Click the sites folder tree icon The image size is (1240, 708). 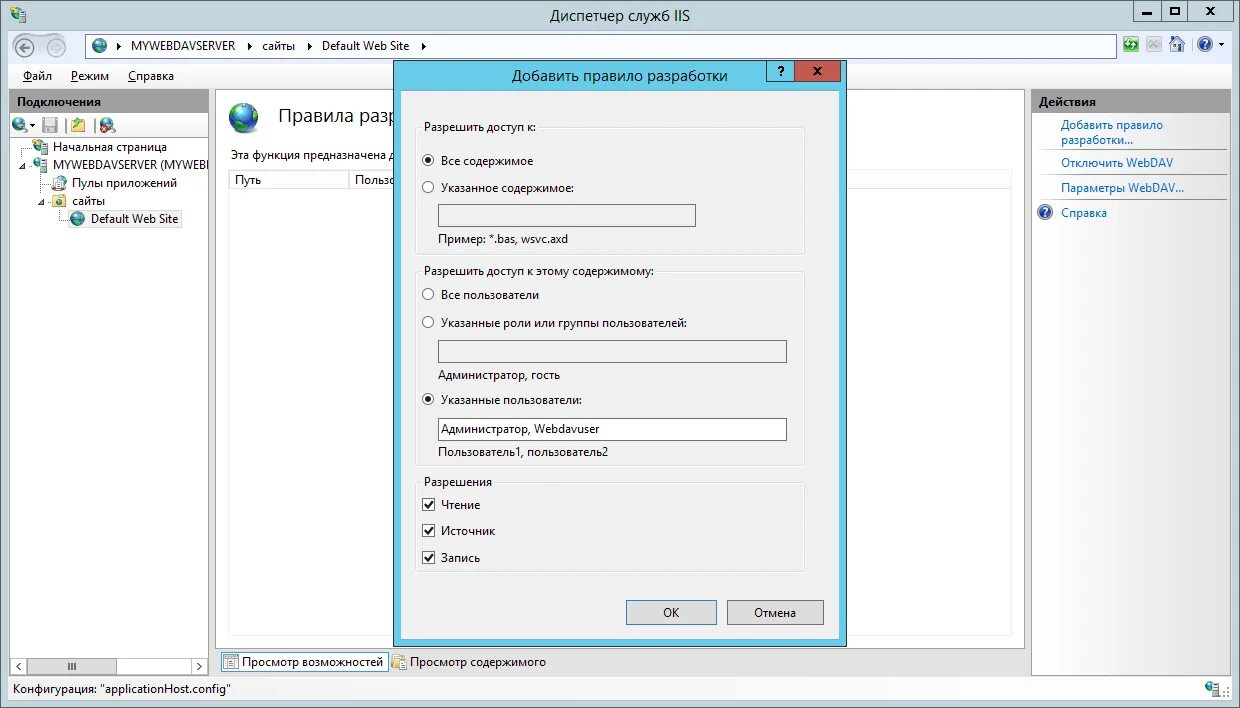point(59,201)
